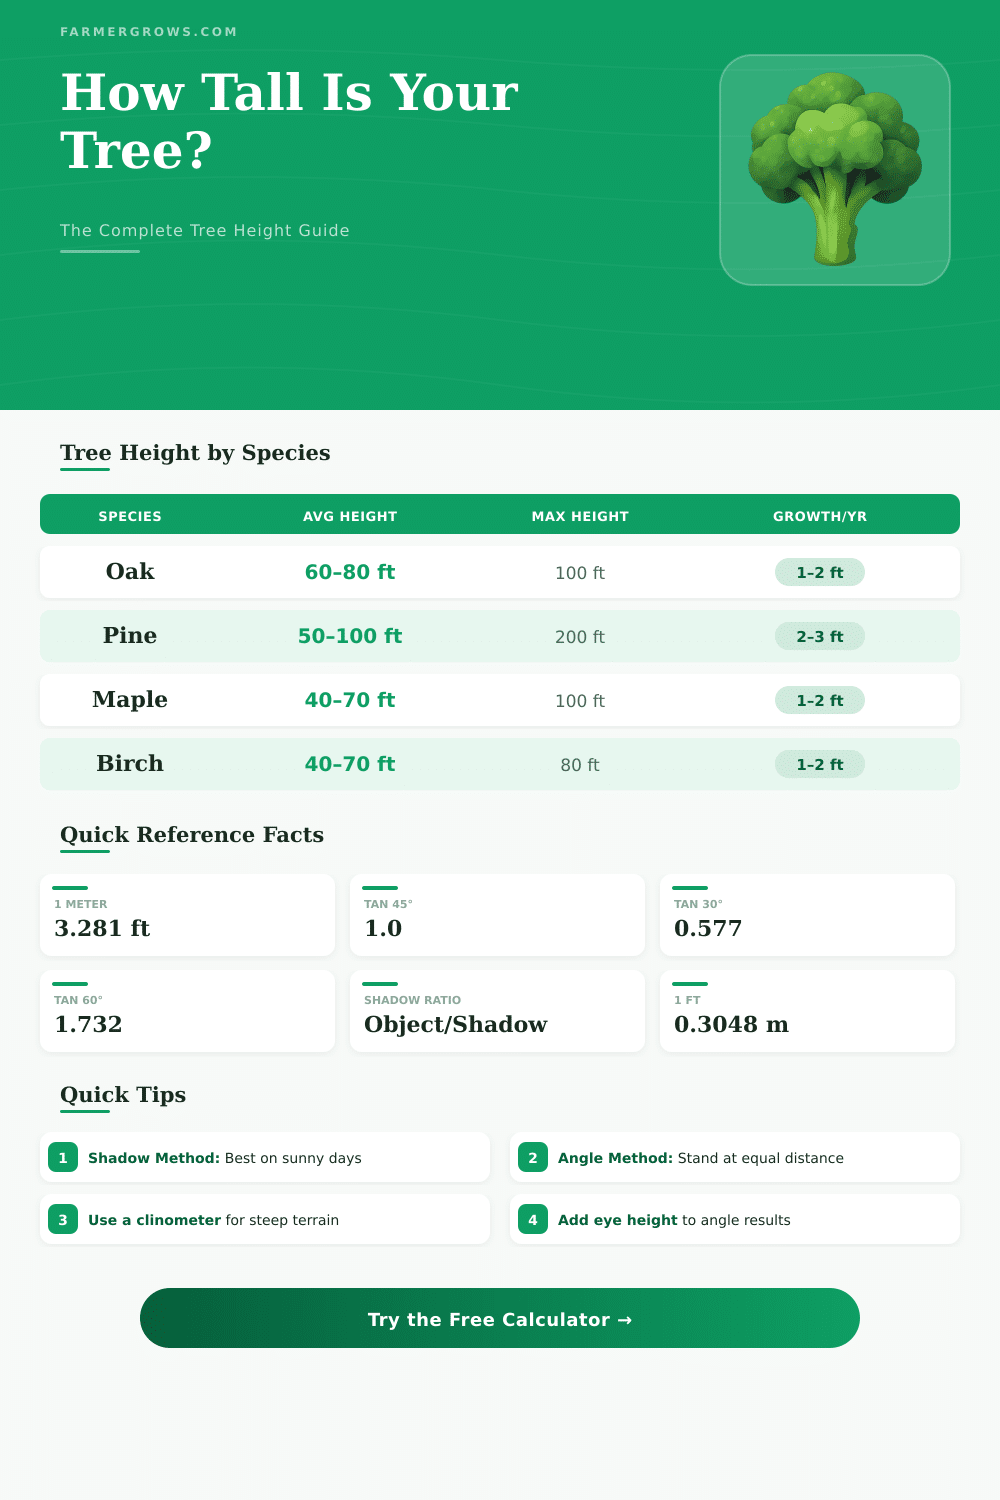Click the green underline beneath Quick Tips
The width and height of the screenshot is (1000, 1500).
(x=86, y=1112)
